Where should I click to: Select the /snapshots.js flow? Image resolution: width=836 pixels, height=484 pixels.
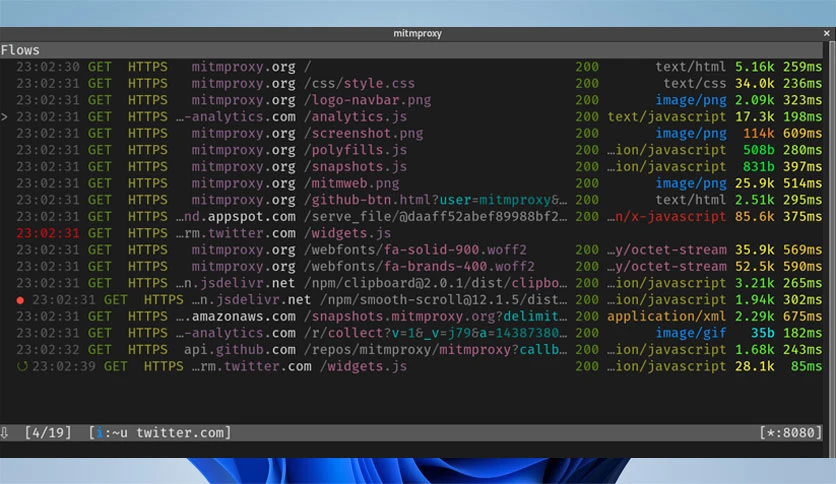point(411,166)
